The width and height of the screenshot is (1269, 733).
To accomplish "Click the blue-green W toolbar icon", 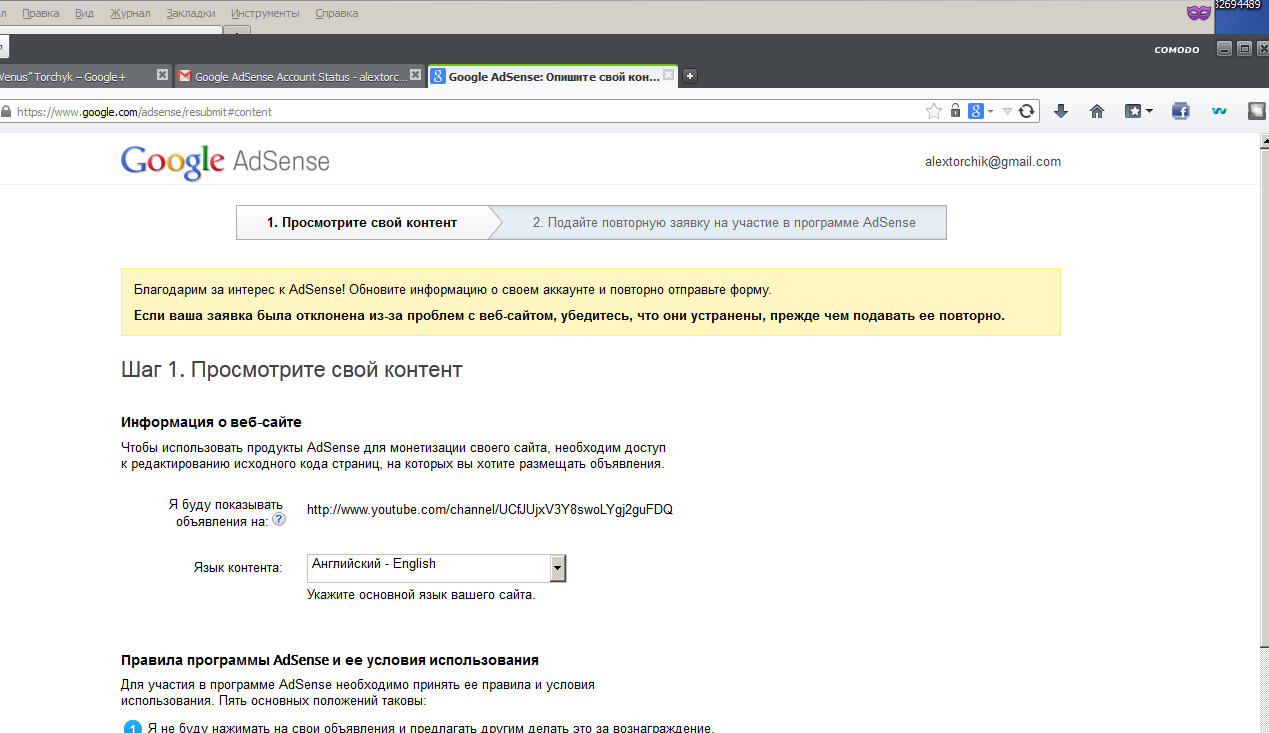I will 1219,111.
